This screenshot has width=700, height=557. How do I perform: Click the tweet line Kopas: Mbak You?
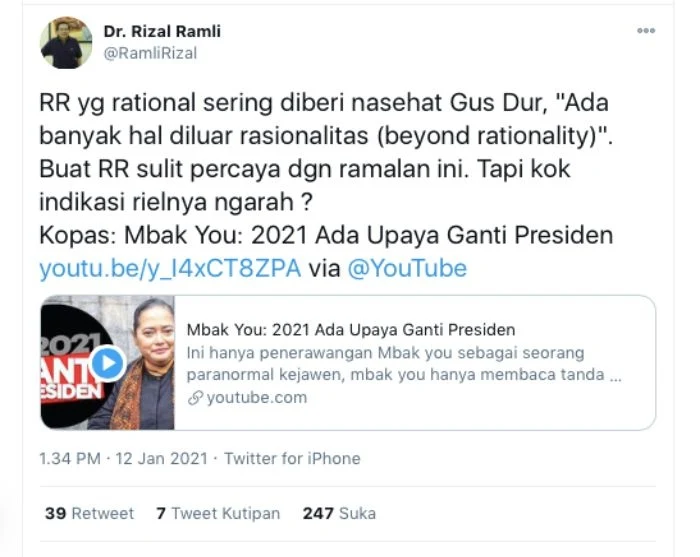click(326, 235)
